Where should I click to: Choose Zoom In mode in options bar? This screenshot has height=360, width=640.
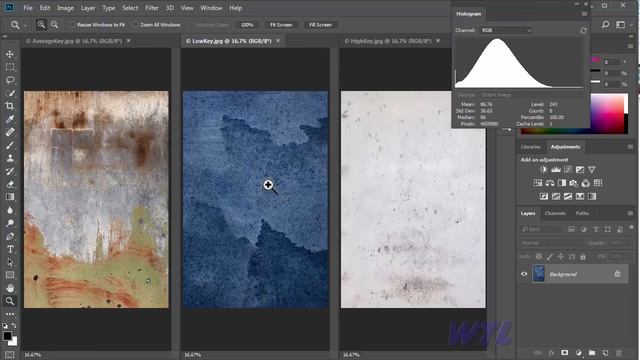(41, 25)
